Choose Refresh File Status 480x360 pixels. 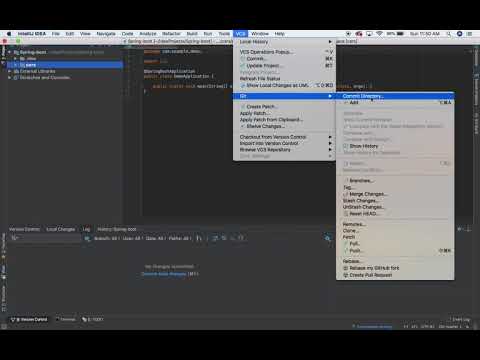point(284,79)
